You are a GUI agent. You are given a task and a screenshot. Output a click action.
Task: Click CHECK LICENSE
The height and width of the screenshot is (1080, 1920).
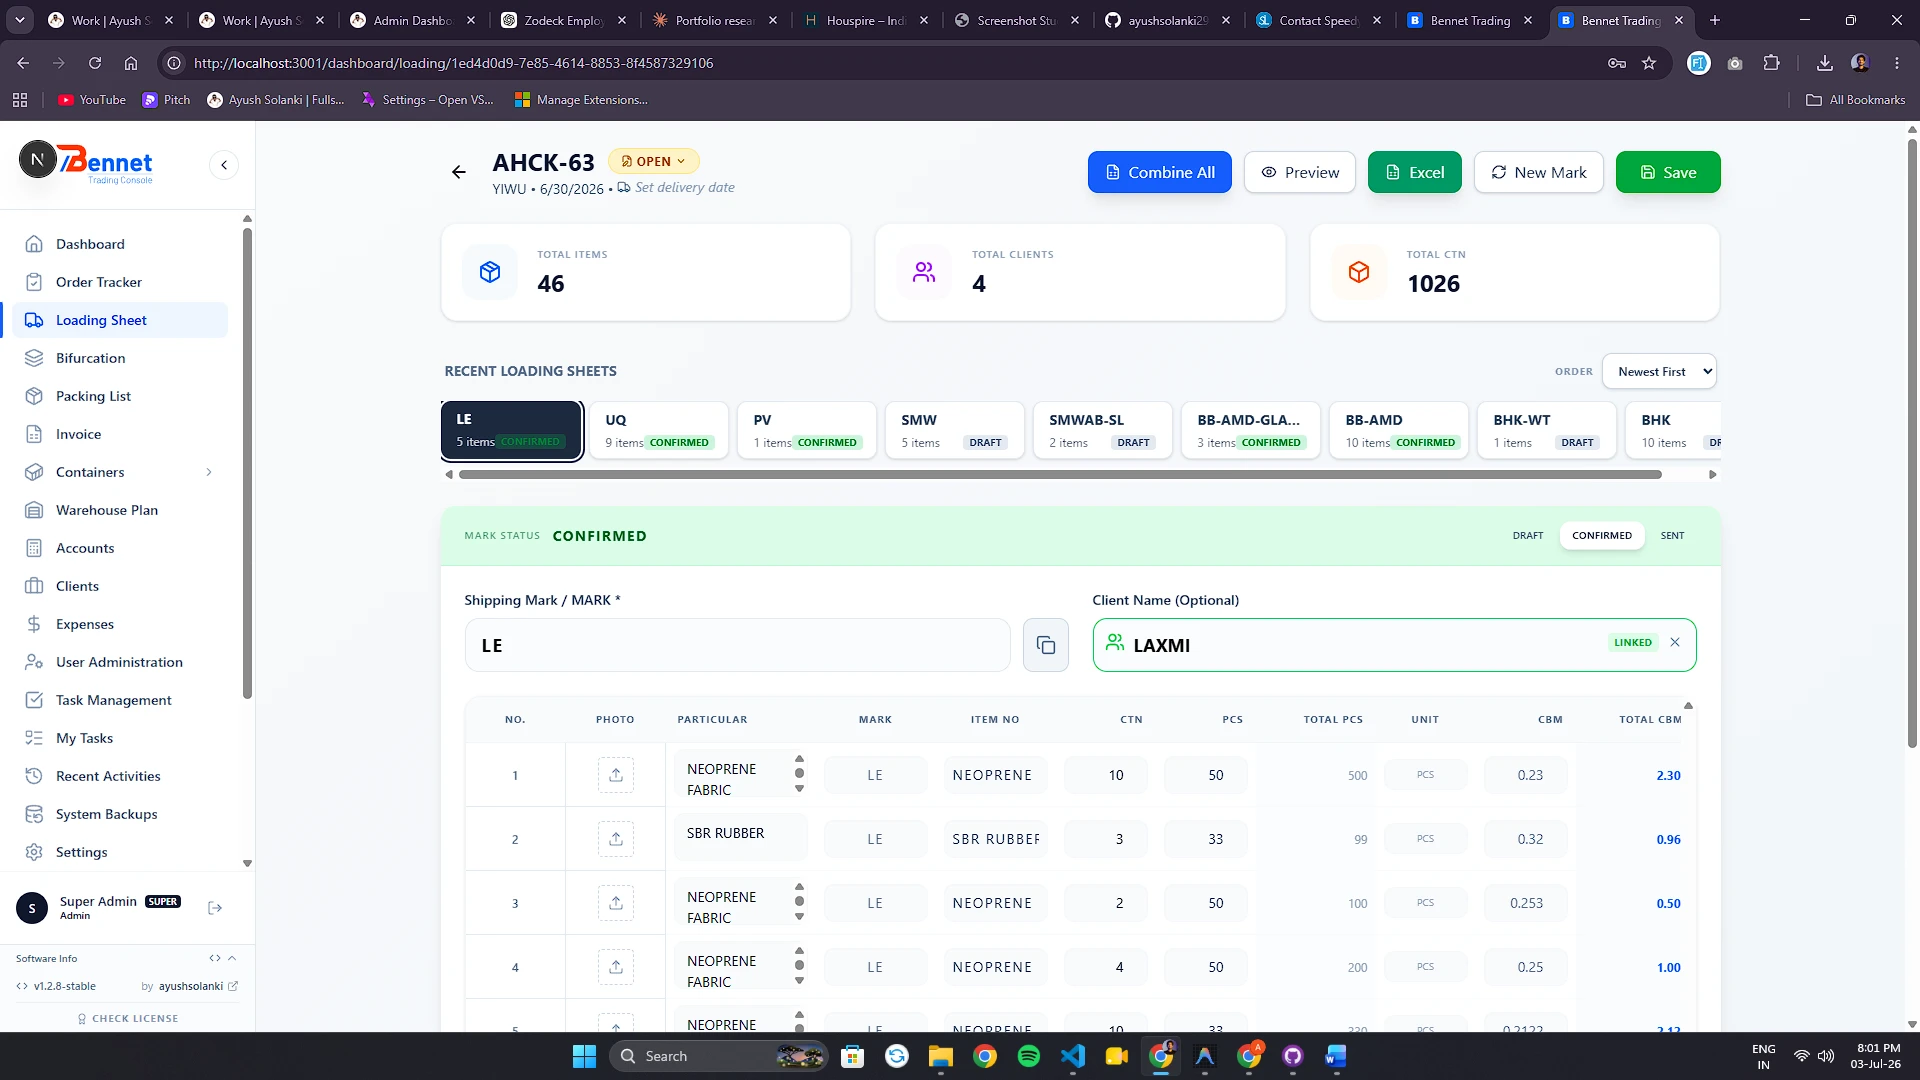[x=127, y=1018]
